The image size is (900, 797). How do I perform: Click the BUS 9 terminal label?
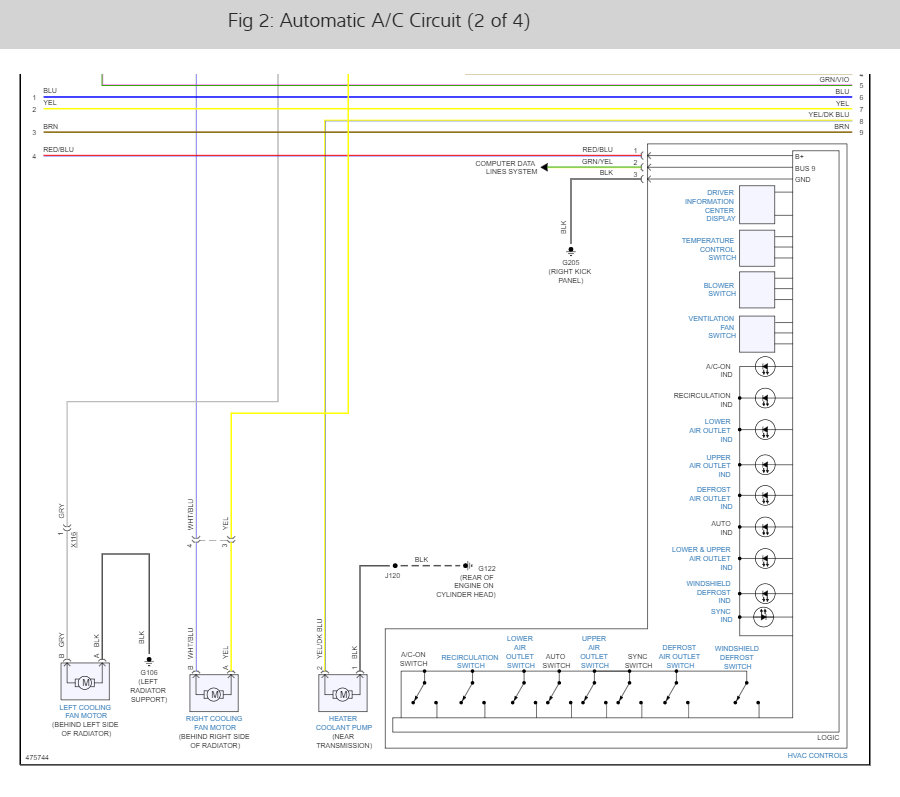[805, 169]
